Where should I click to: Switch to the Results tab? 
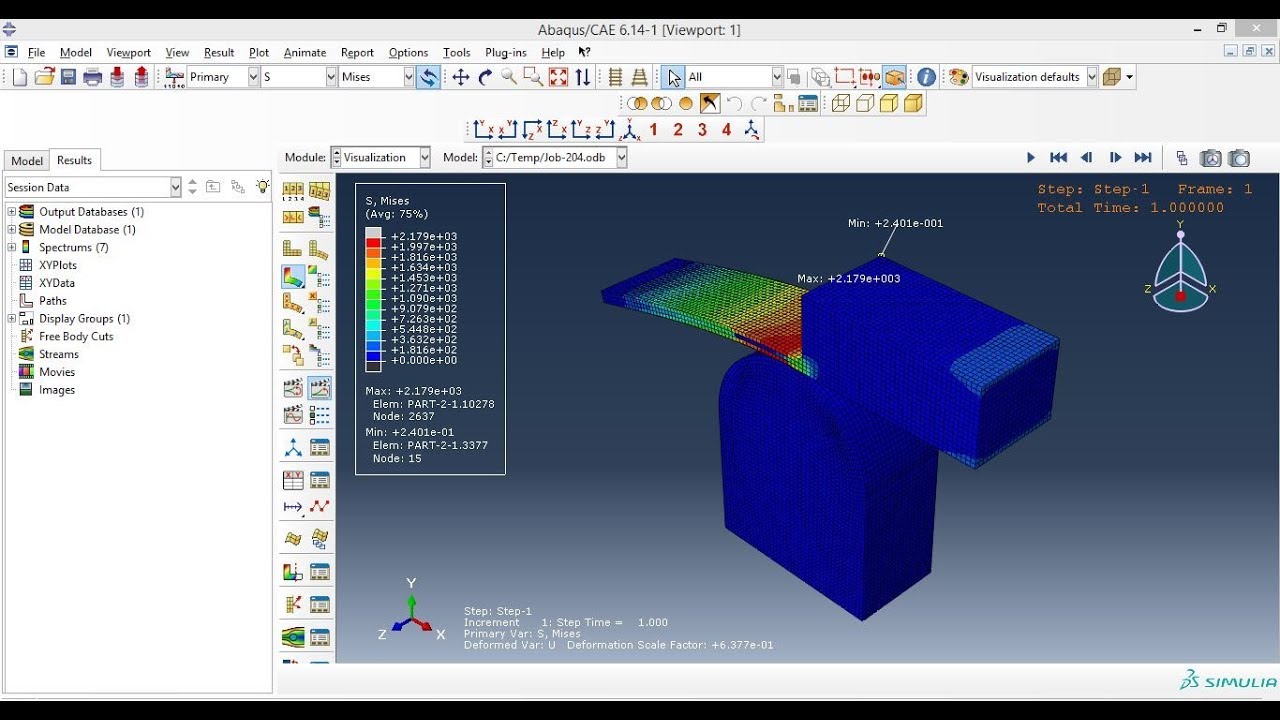(x=74, y=160)
